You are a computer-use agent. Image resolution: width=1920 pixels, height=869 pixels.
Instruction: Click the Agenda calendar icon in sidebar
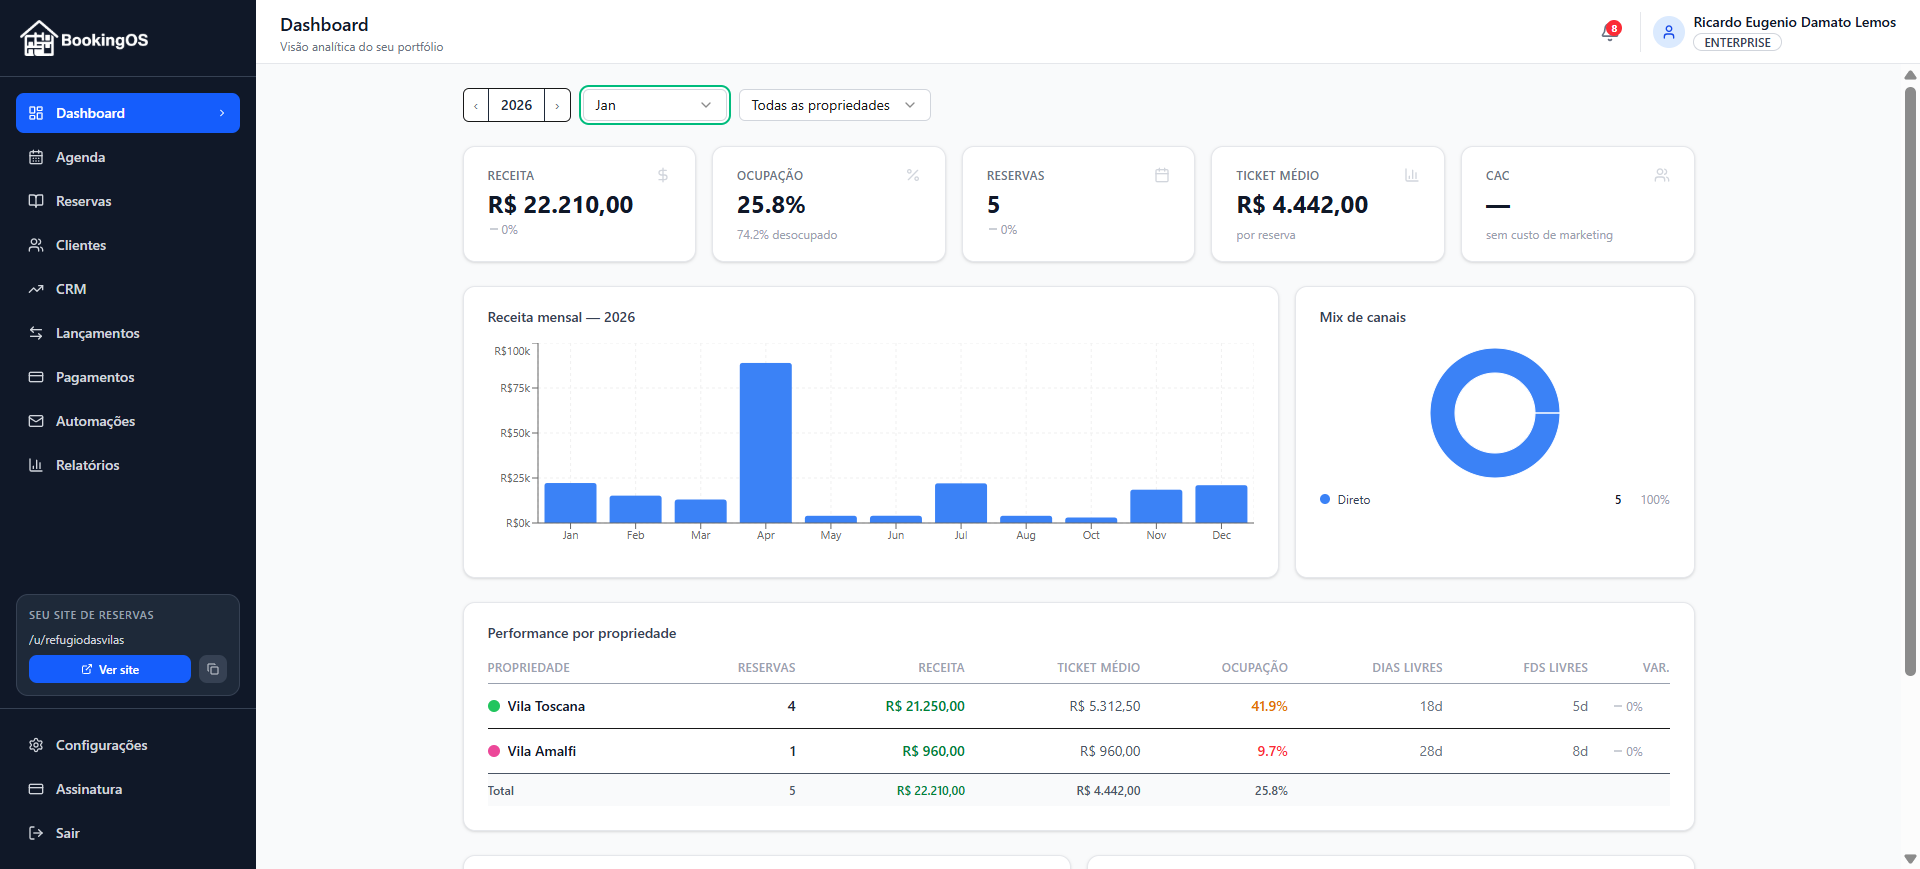click(36, 157)
